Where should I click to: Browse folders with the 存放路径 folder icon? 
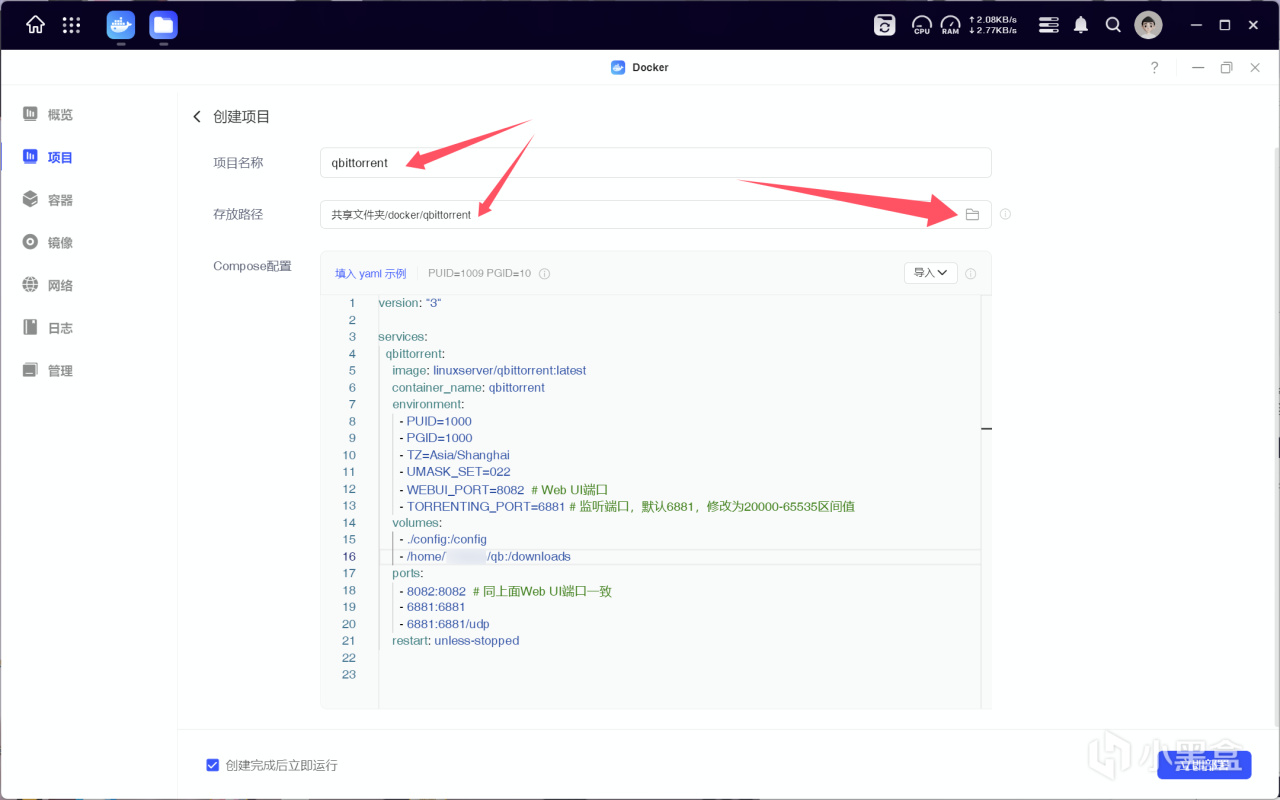972,214
